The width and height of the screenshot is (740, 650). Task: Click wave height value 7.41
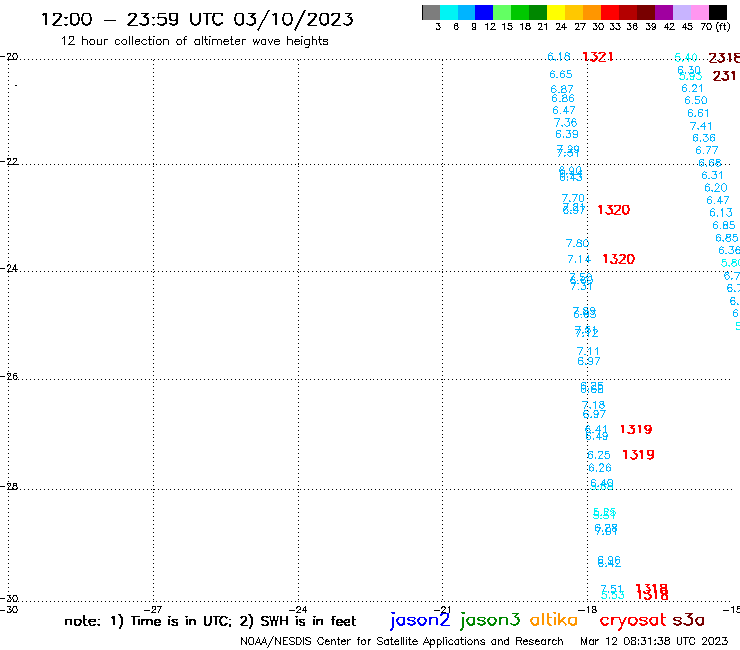point(701,126)
